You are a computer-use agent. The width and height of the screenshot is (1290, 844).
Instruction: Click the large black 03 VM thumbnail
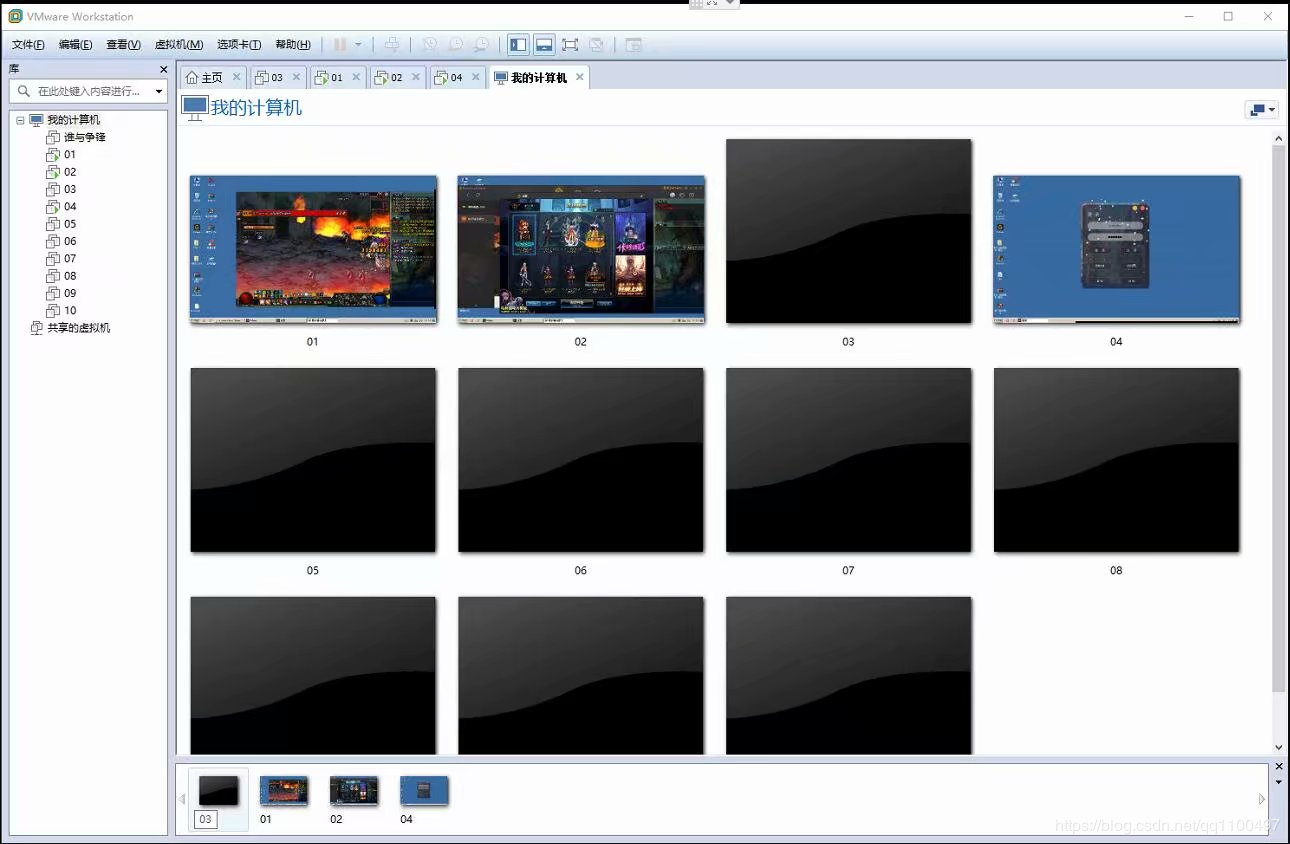(849, 231)
